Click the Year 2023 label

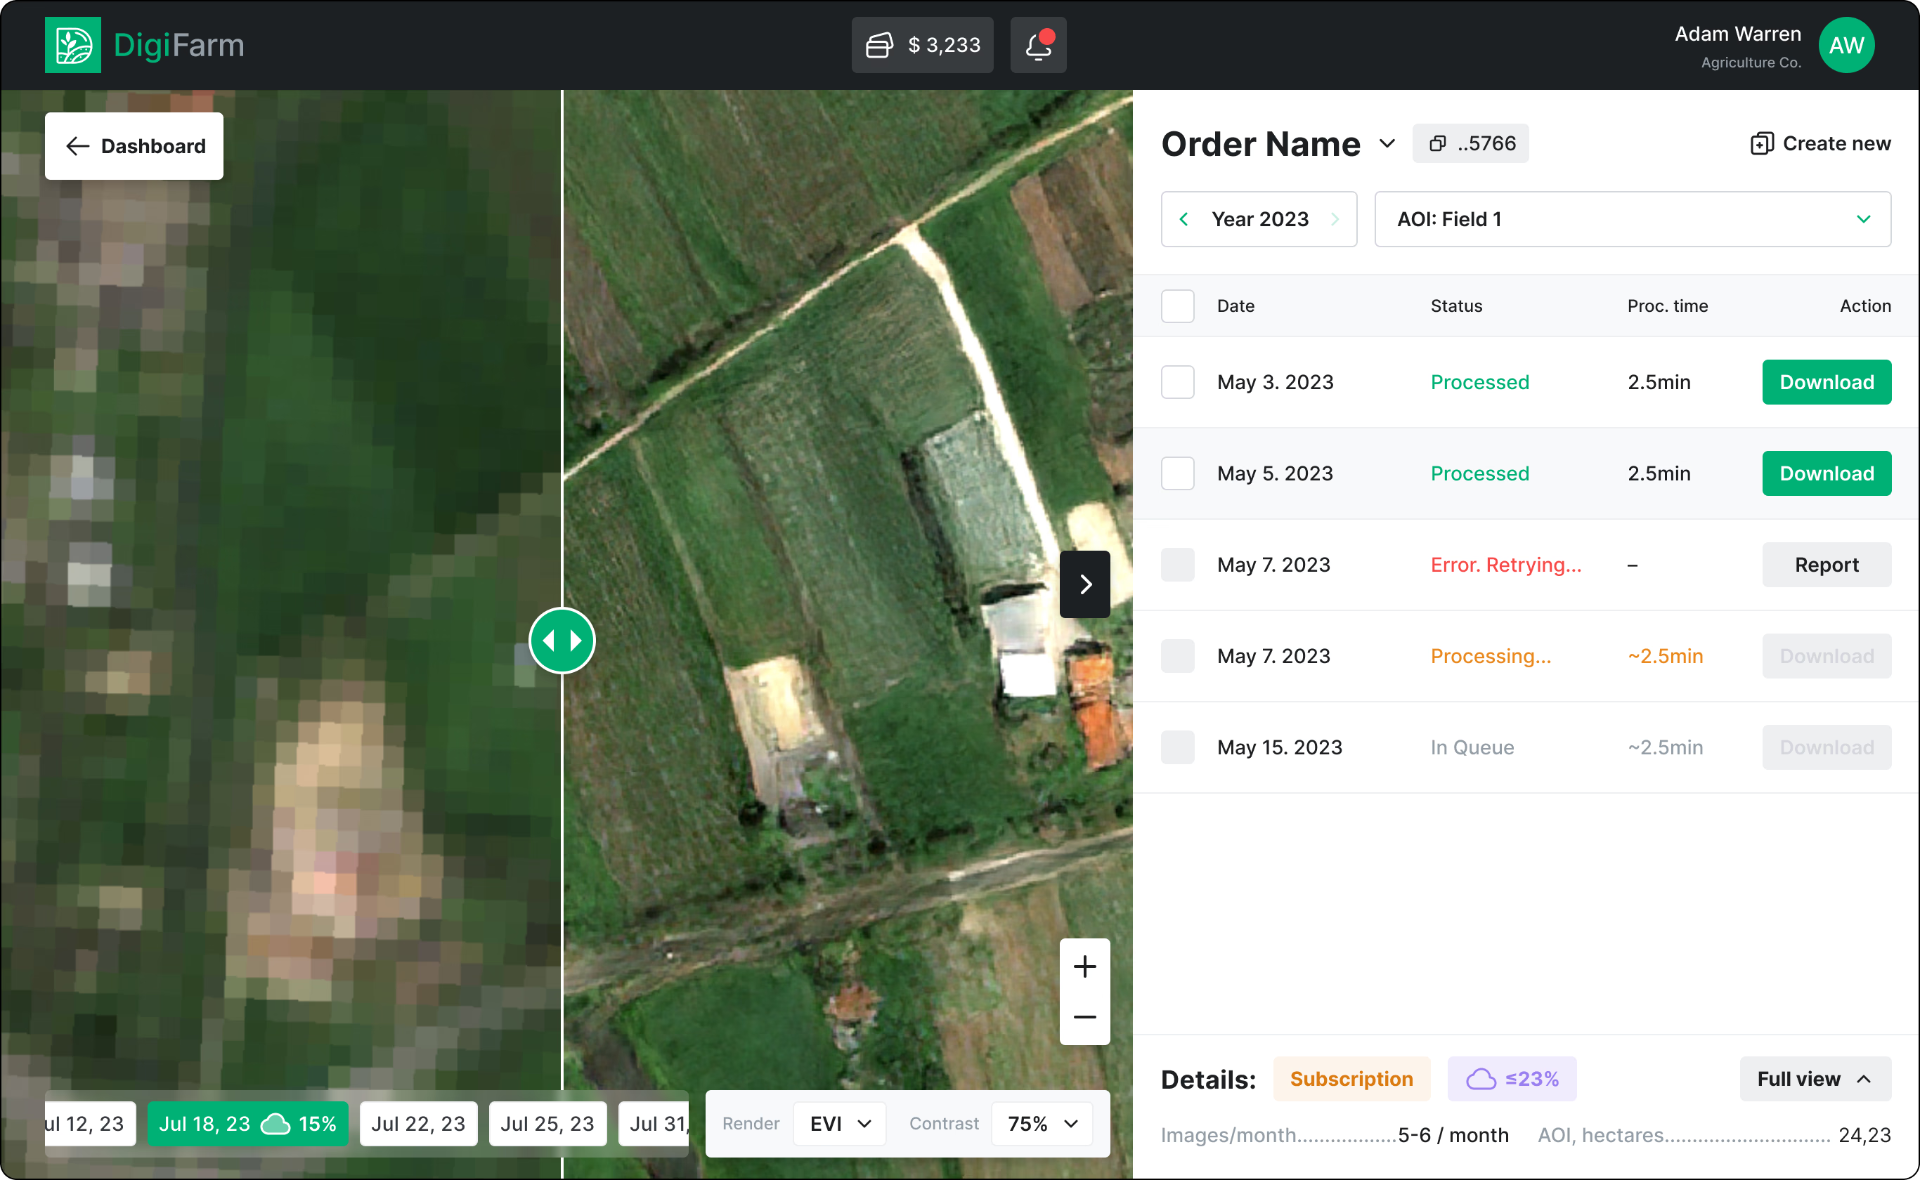[1260, 219]
